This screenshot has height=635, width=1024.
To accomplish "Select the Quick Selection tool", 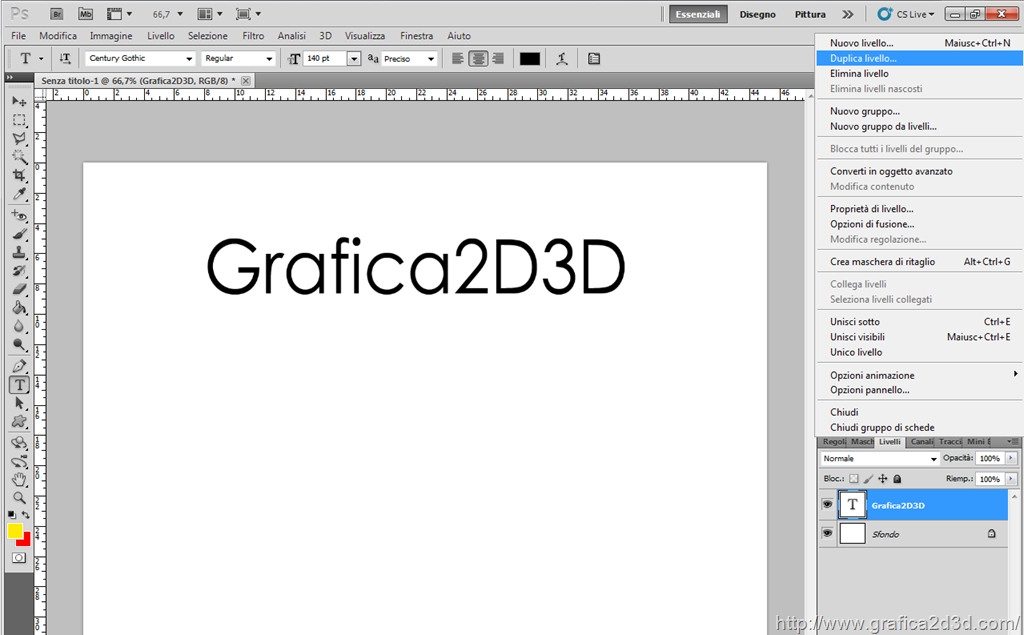I will 19,157.
